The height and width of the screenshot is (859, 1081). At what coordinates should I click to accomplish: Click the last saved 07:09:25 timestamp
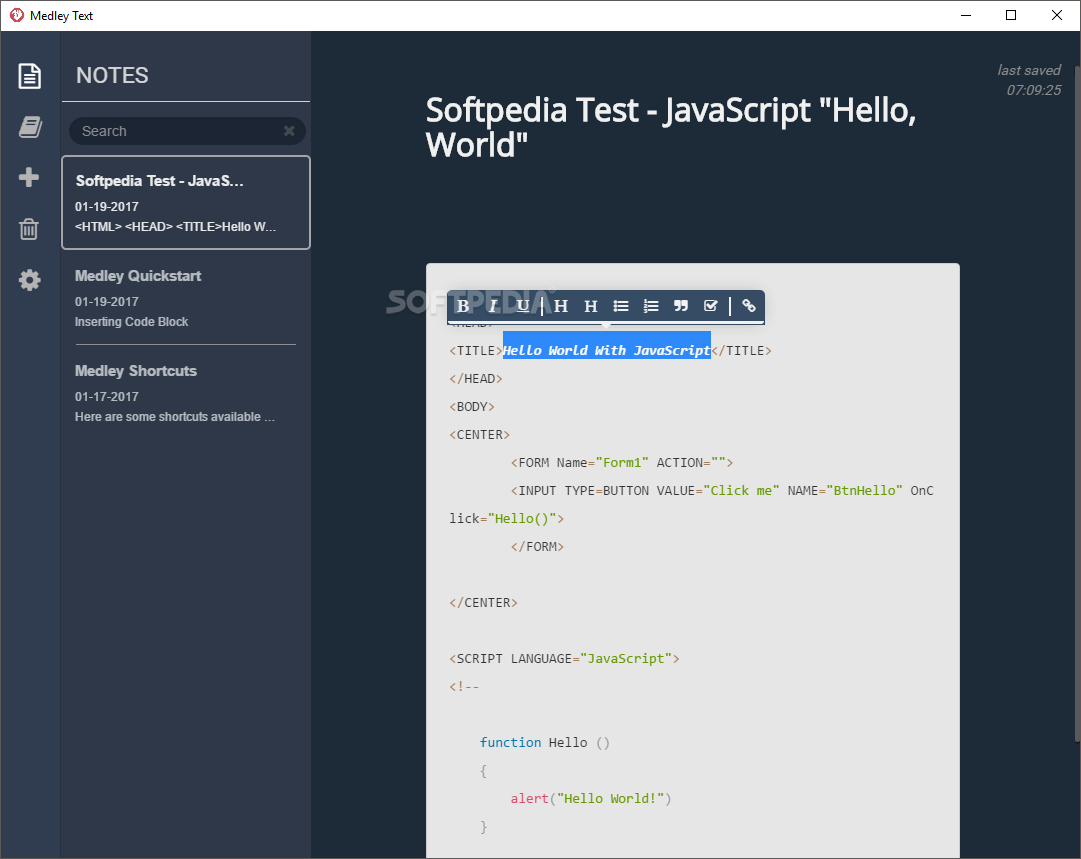(x=1029, y=80)
